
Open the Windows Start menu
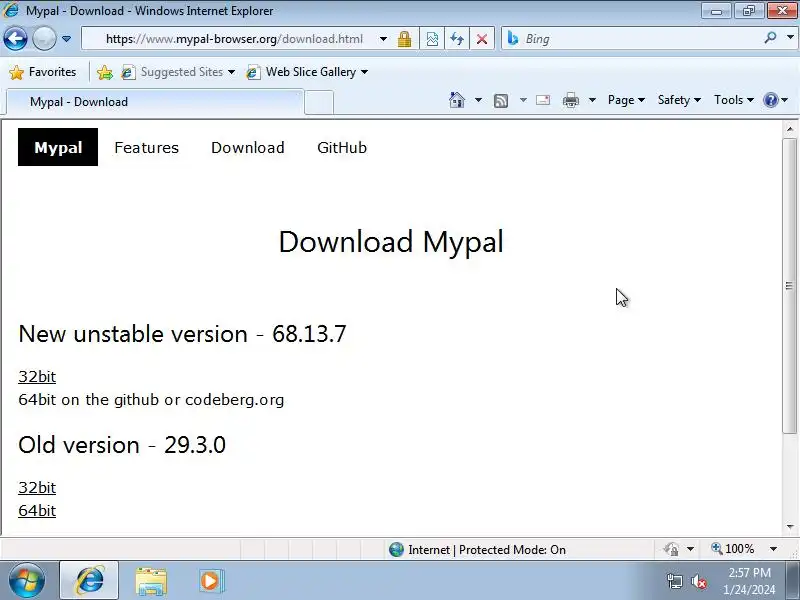[x=27, y=581]
